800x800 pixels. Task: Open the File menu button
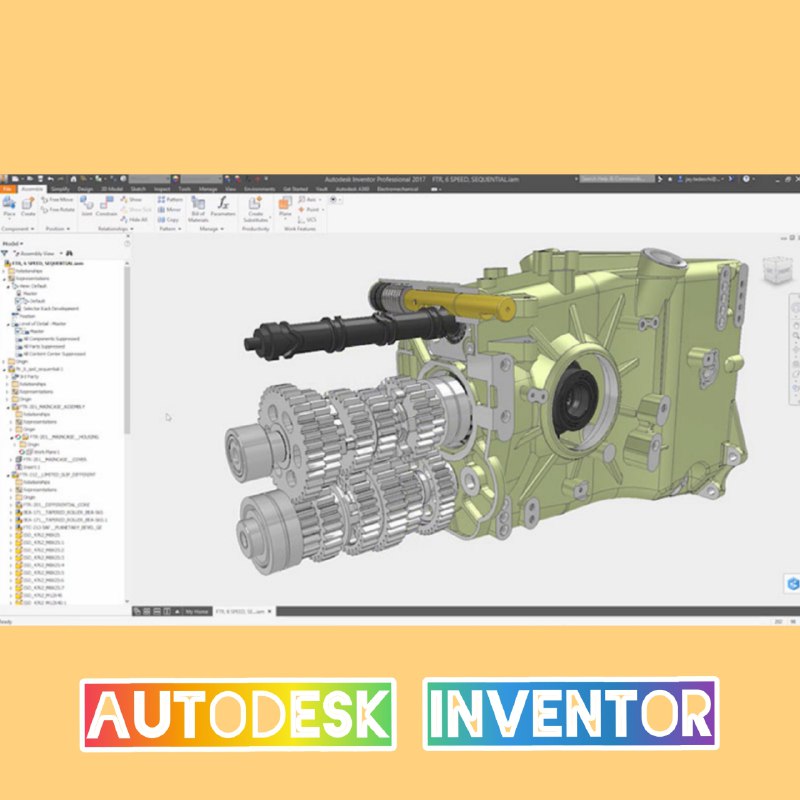pyautogui.click(x=8, y=189)
